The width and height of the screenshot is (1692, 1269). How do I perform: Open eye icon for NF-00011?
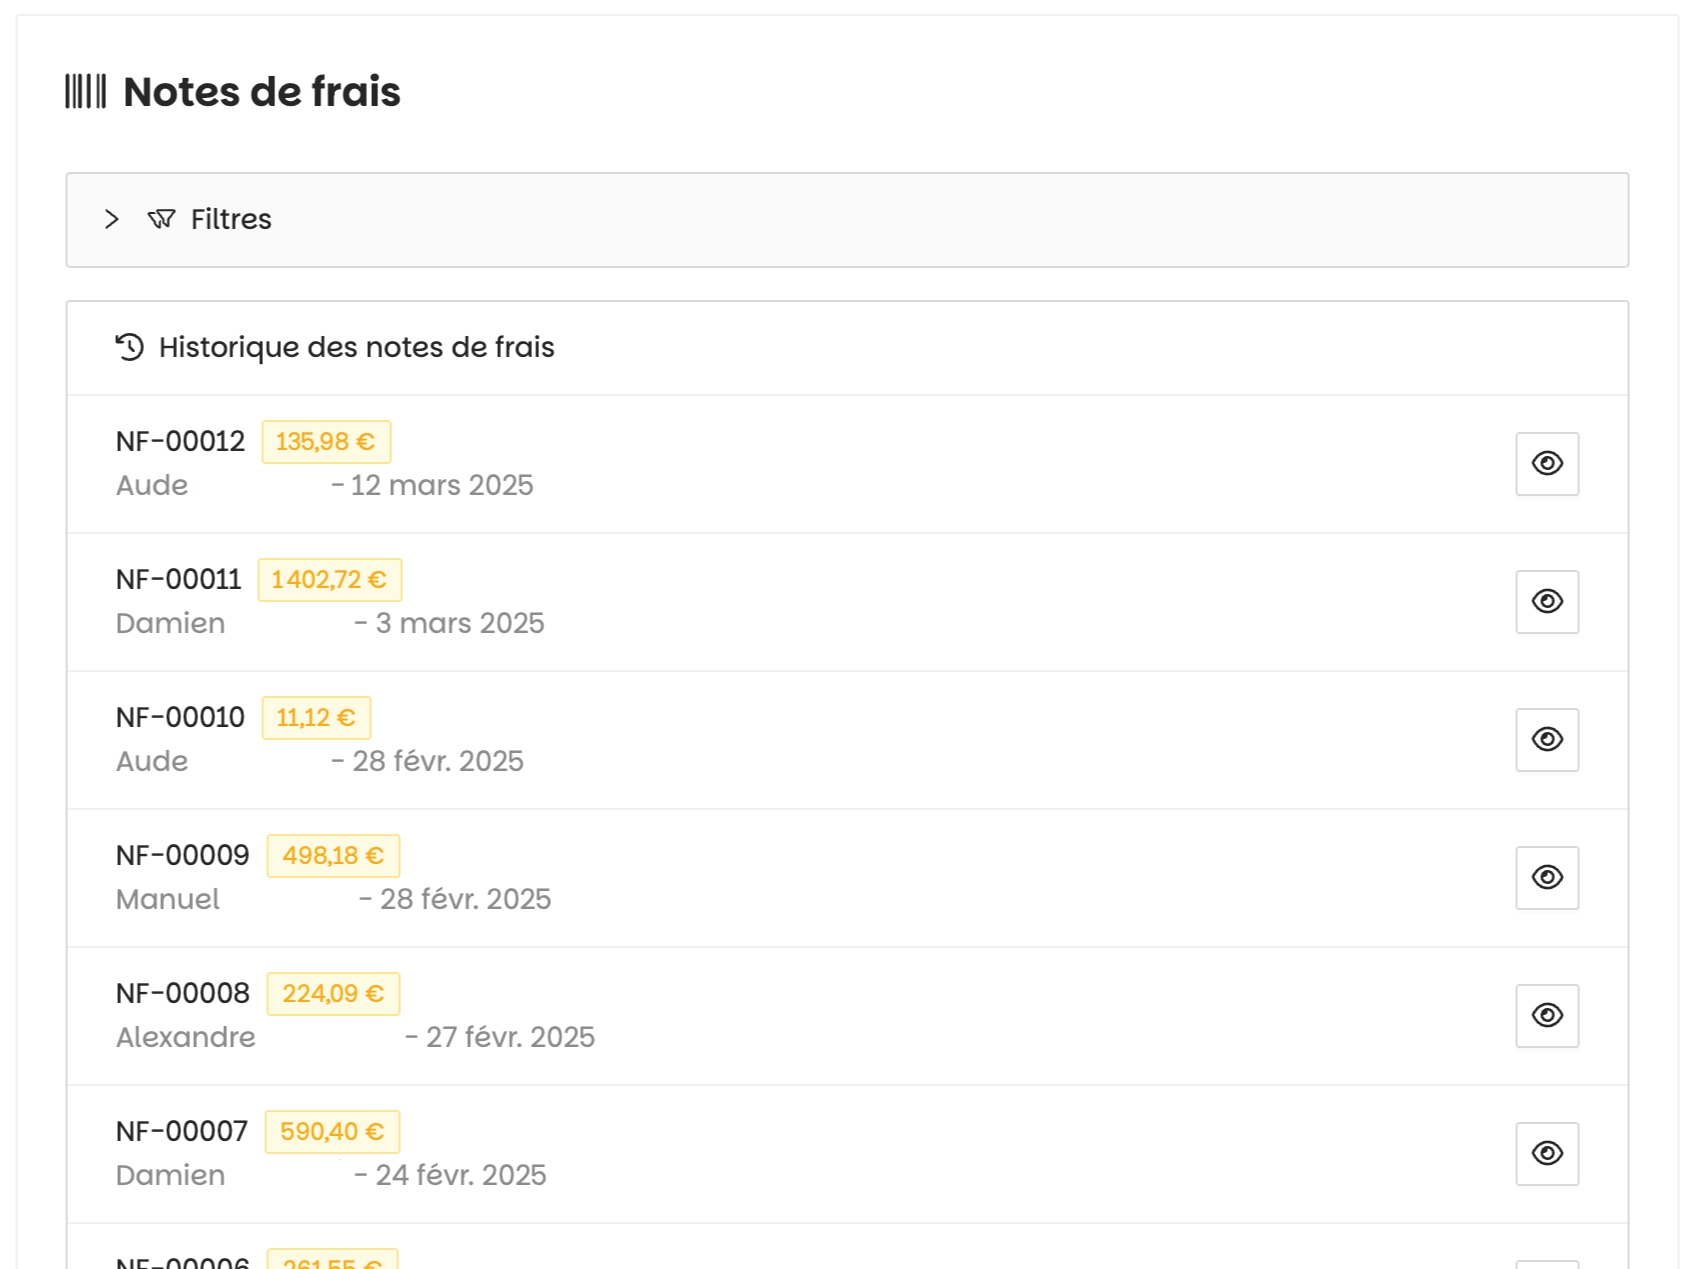point(1546,602)
